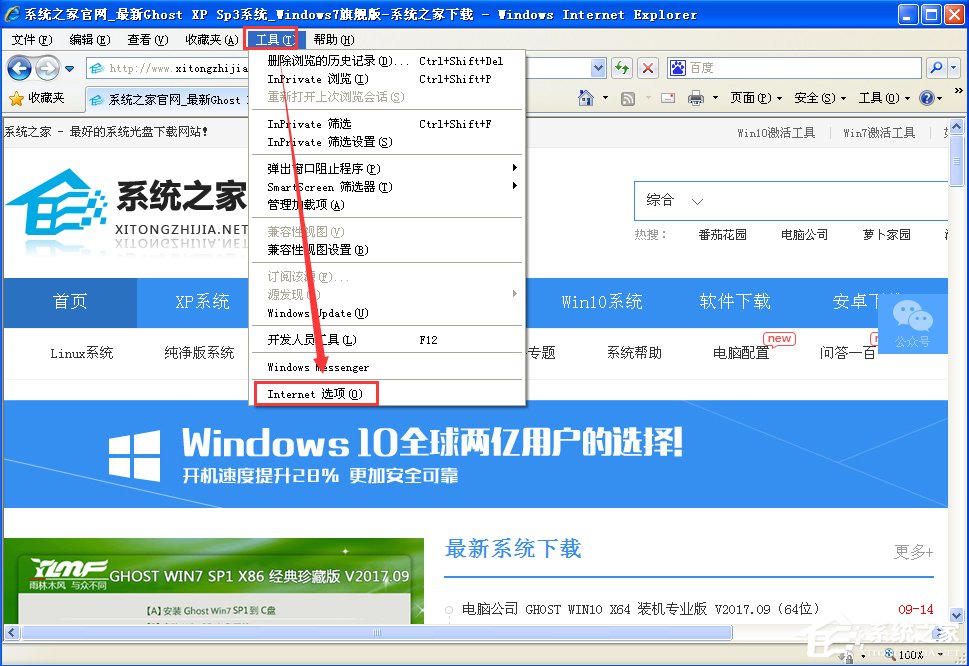Click the Favorites star icon
Viewport: 969px width, 666px height.
click(x=18, y=98)
